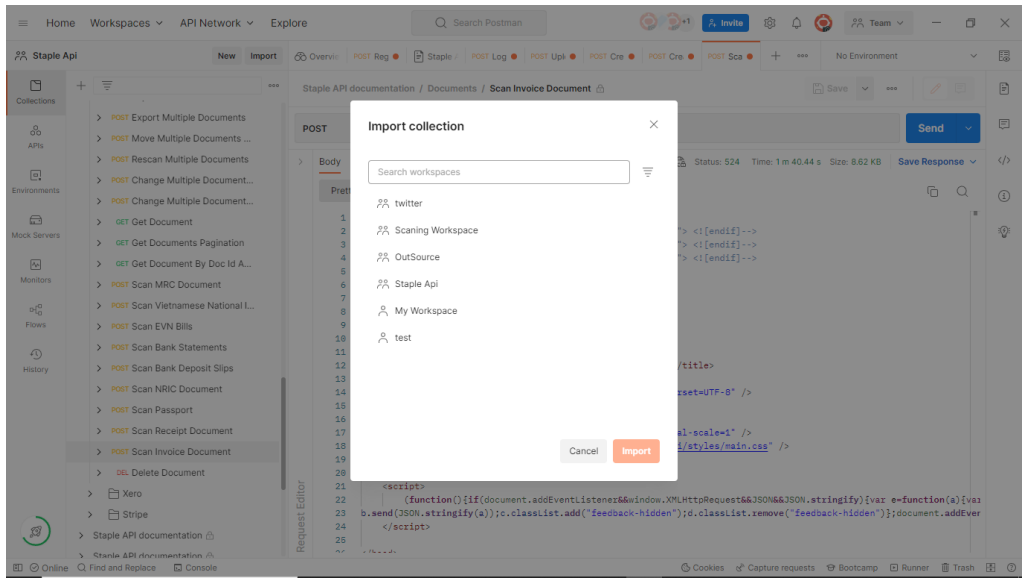Click the workspace filter icon in dialog
The height and width of the screenshot is (585, 1027).
(648, 172)
